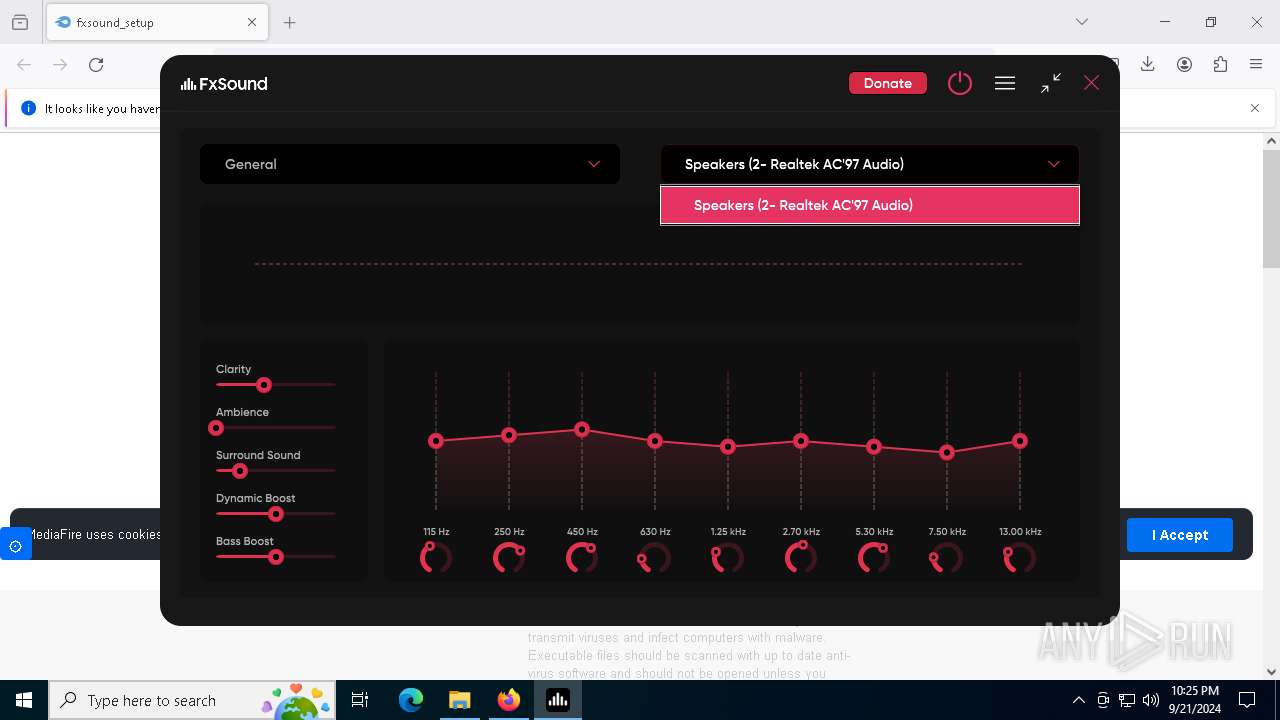Open Firefox View icon
The height and width of the screenshot is (720, 1280).
(x=20, y=22)
